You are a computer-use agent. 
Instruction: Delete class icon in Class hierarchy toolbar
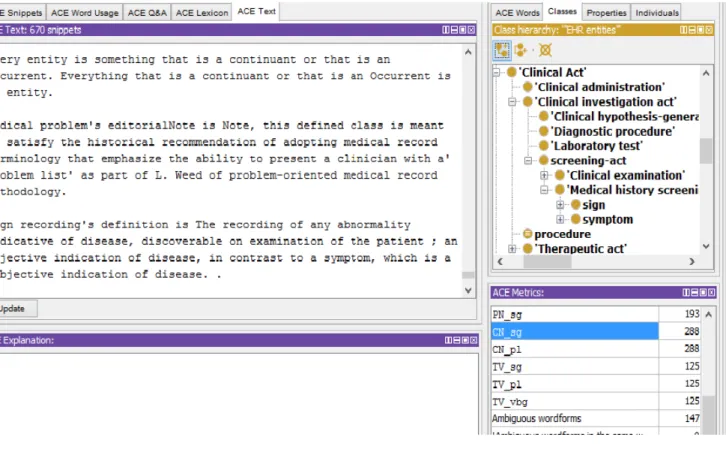[545, 50]
